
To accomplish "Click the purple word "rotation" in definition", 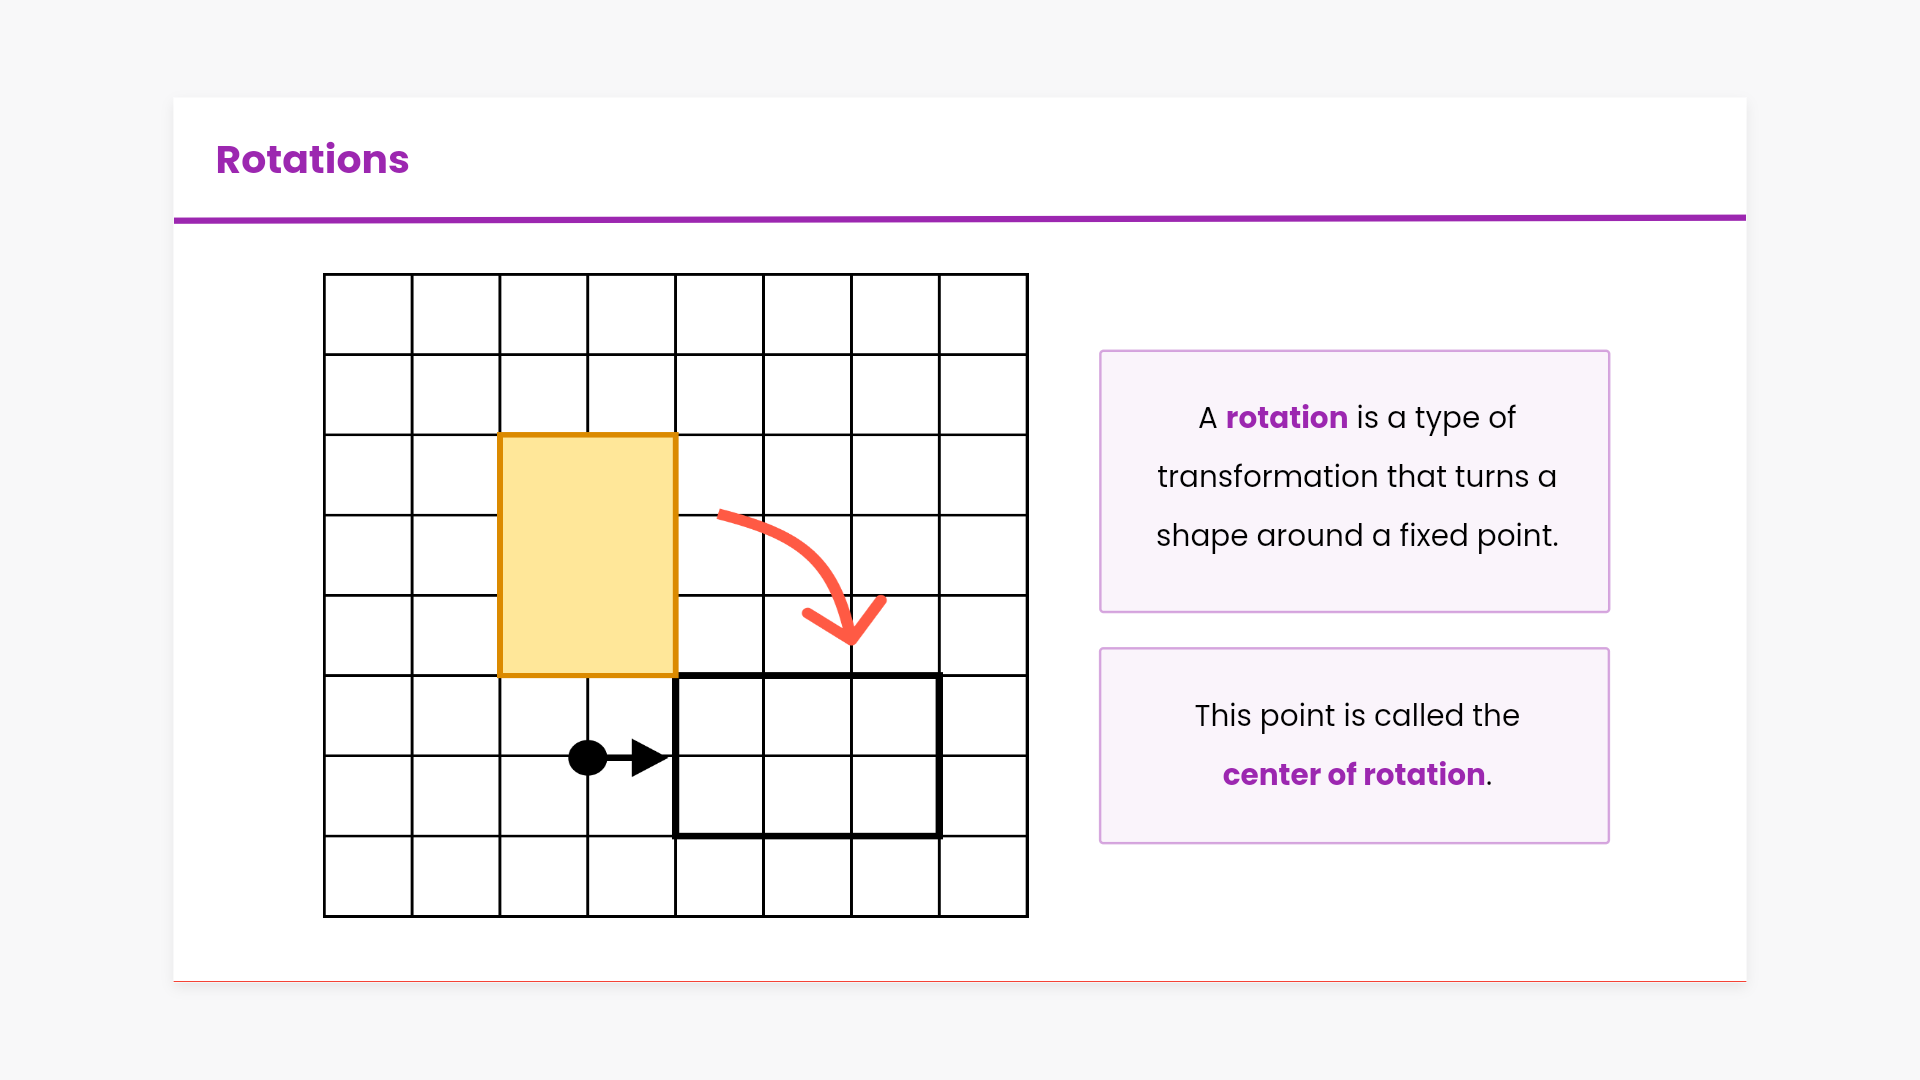I will (1286, 417).
